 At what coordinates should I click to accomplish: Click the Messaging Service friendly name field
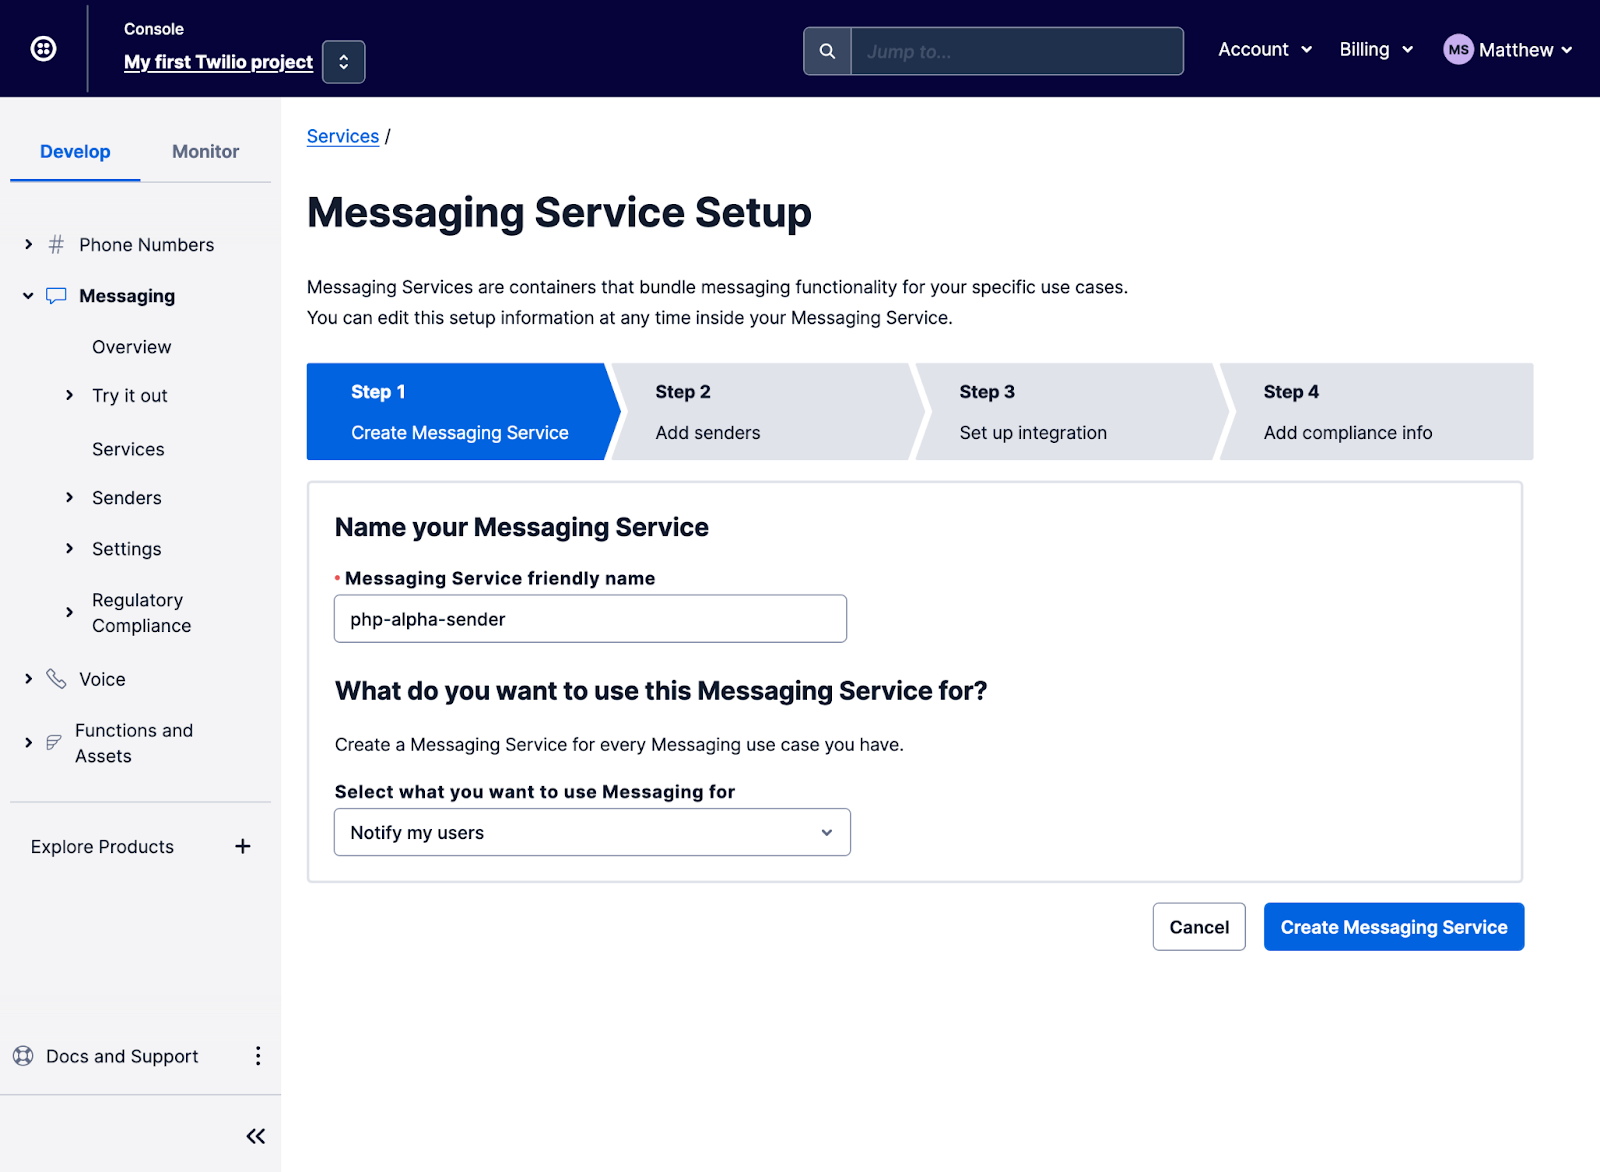(x=590, y=619)
